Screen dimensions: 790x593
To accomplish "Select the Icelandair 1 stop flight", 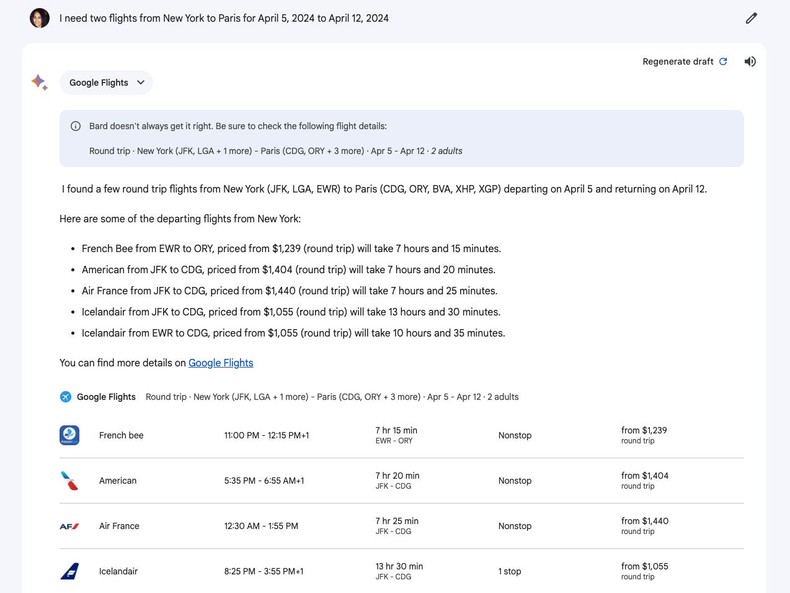I will (400, 571).
